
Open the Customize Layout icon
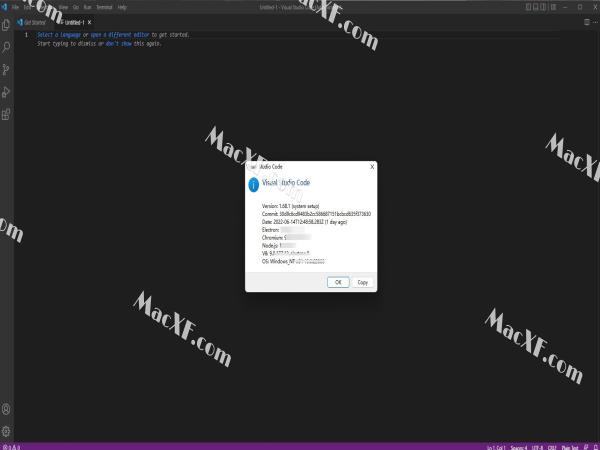point(553,7)
